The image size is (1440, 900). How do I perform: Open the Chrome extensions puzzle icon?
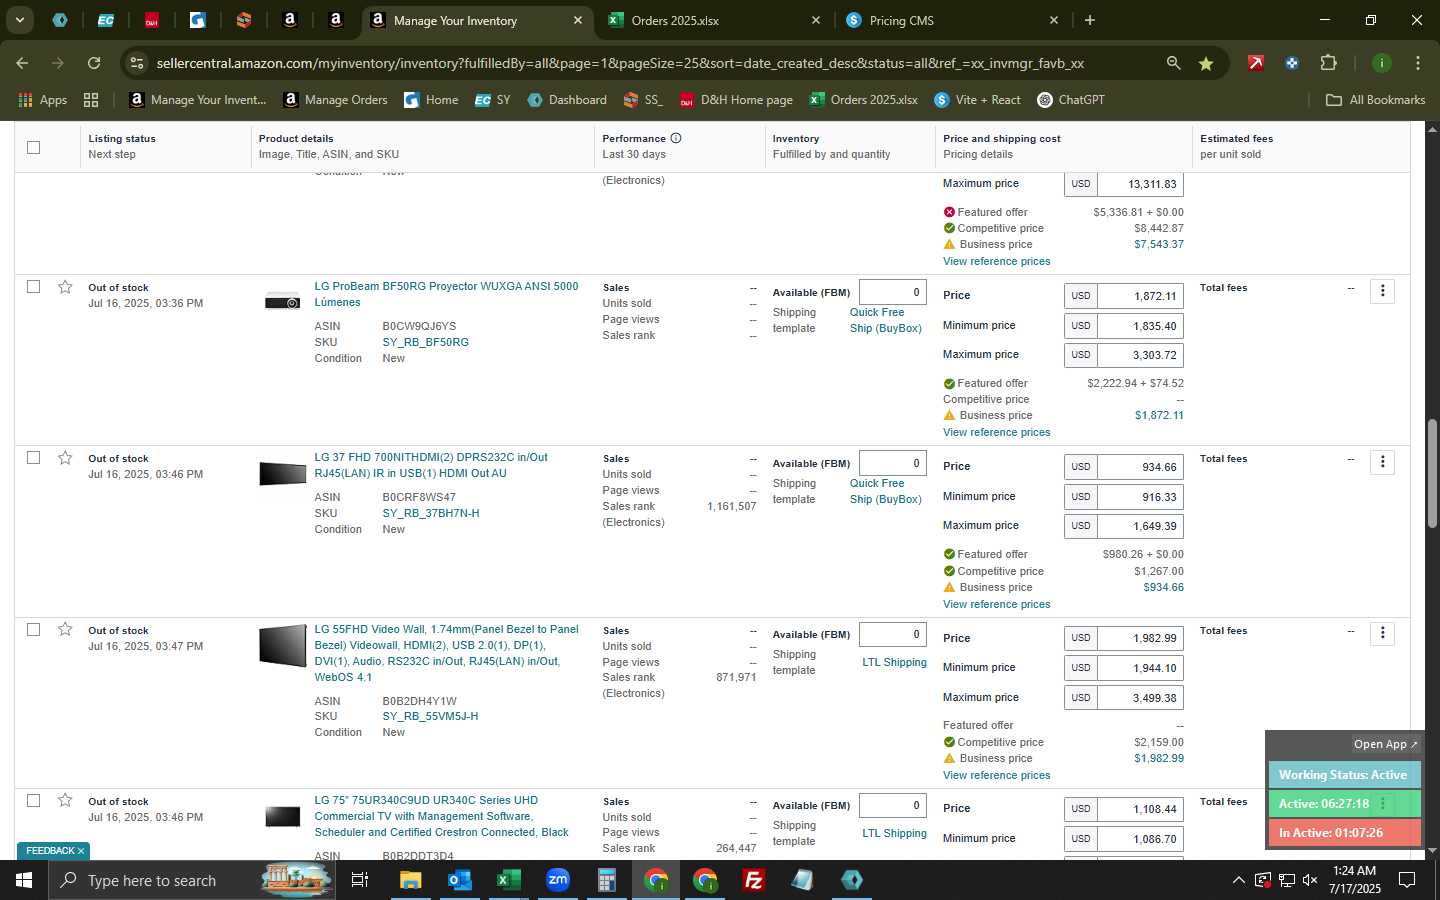(1328, 63)
